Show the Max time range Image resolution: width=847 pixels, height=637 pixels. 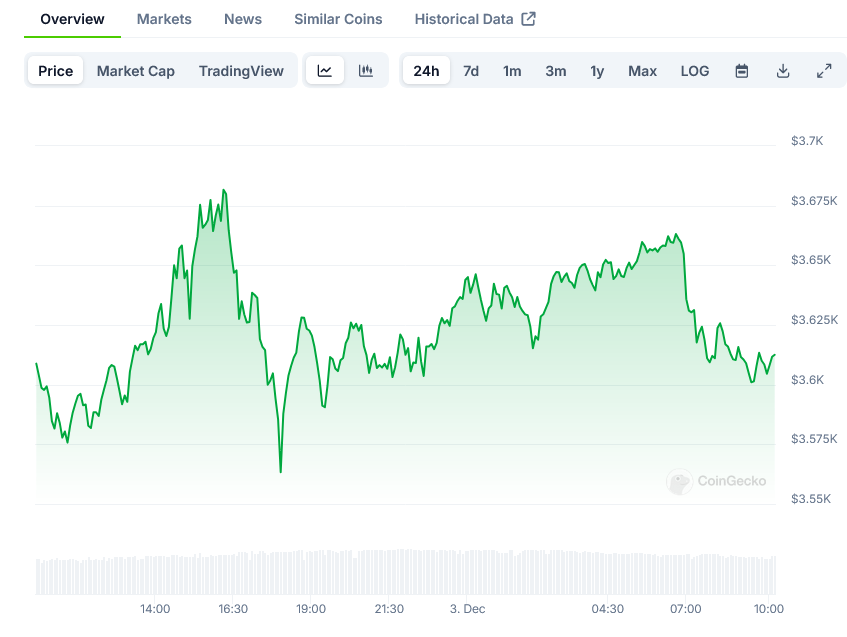[642, 71]
